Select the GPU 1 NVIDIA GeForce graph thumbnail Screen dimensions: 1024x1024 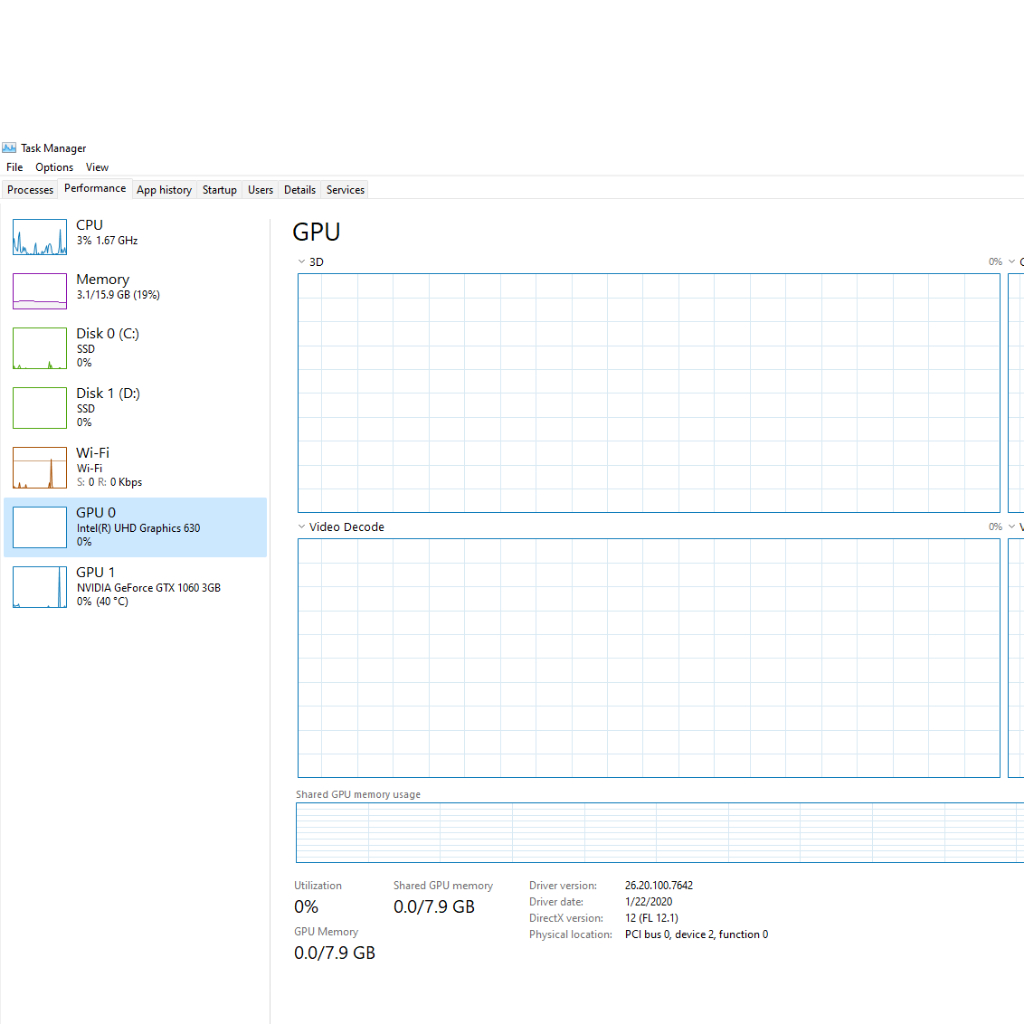pos(39,587)
